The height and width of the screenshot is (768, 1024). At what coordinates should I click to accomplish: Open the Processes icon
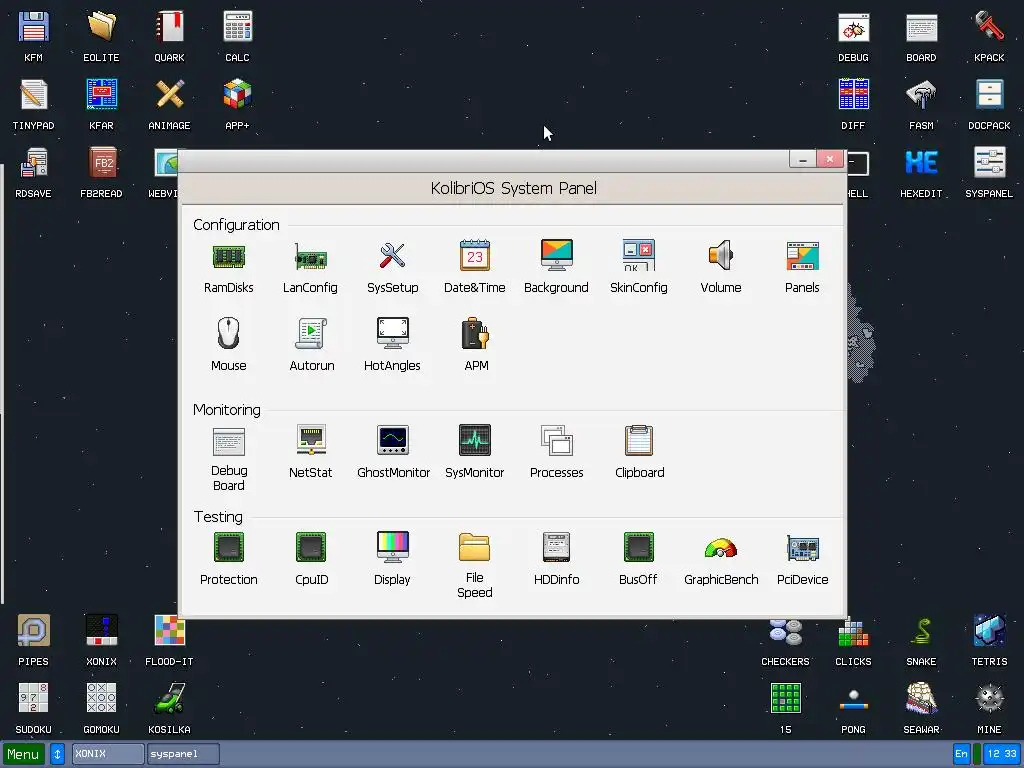click(556, 440)
